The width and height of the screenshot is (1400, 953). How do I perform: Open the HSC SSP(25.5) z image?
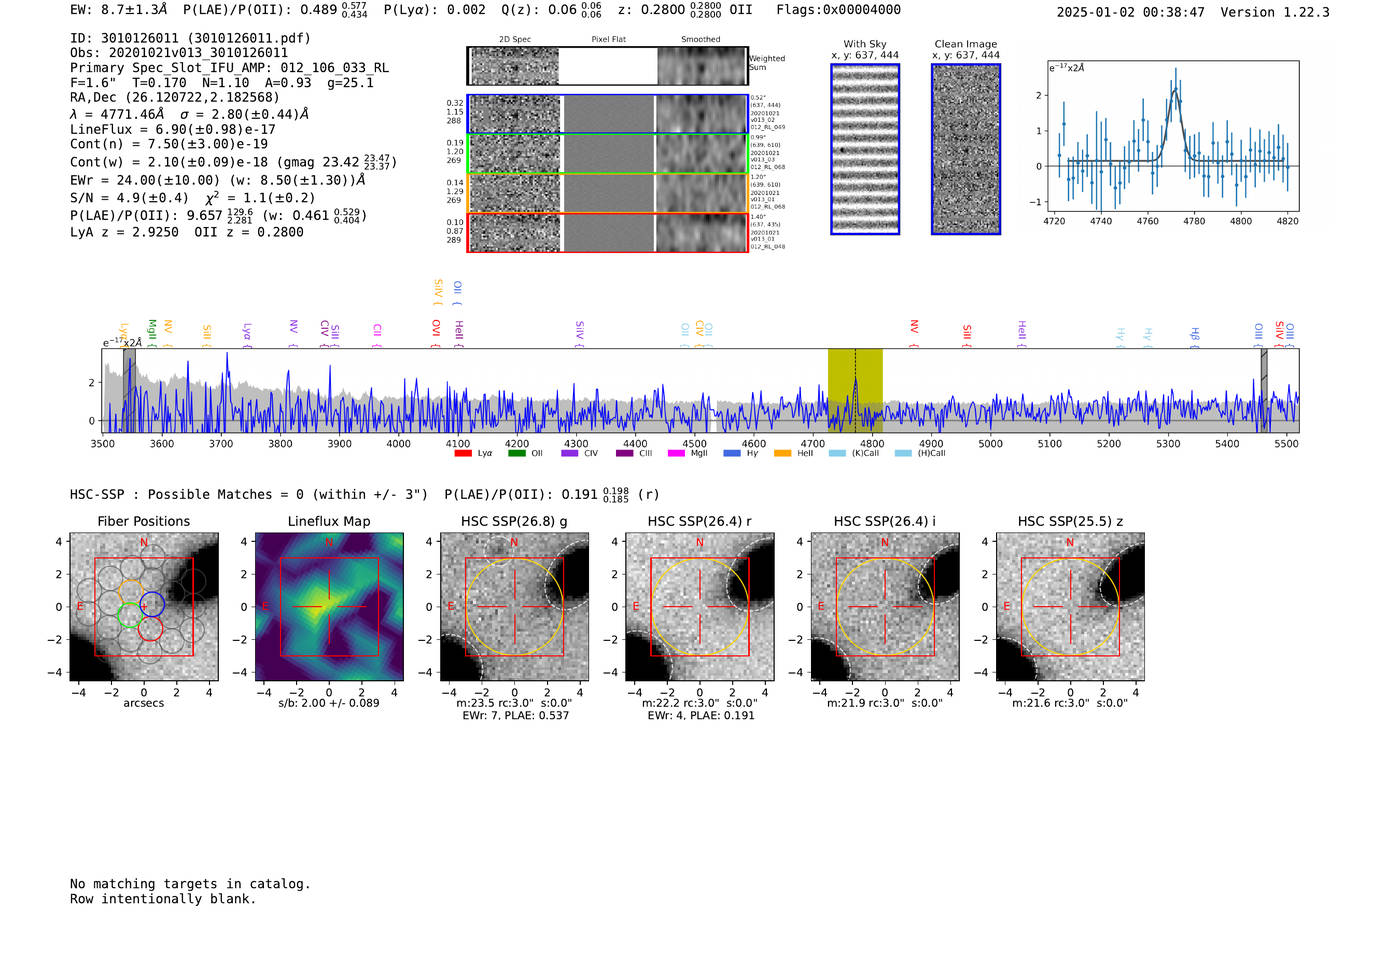[x=1070, y=607]
